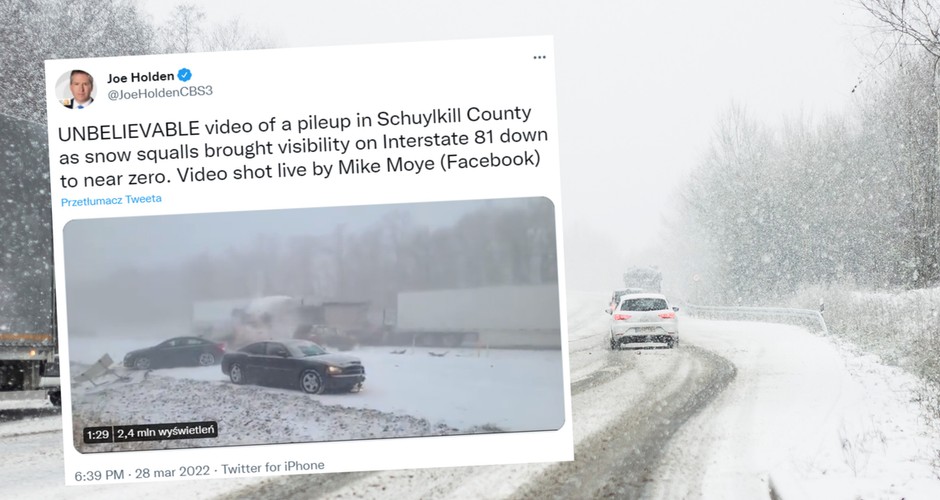The width and height of the screenshot is (940, 500).
Task: Click the black sedan in the video
Action: [x=293, y=366]
